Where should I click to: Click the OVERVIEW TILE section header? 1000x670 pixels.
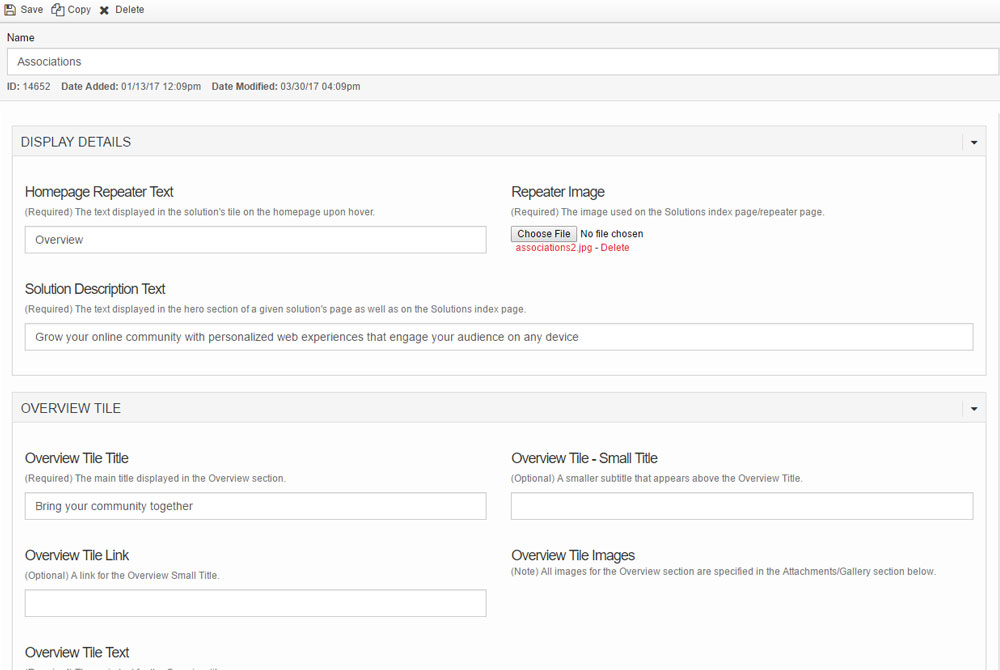tap(71, 409)
